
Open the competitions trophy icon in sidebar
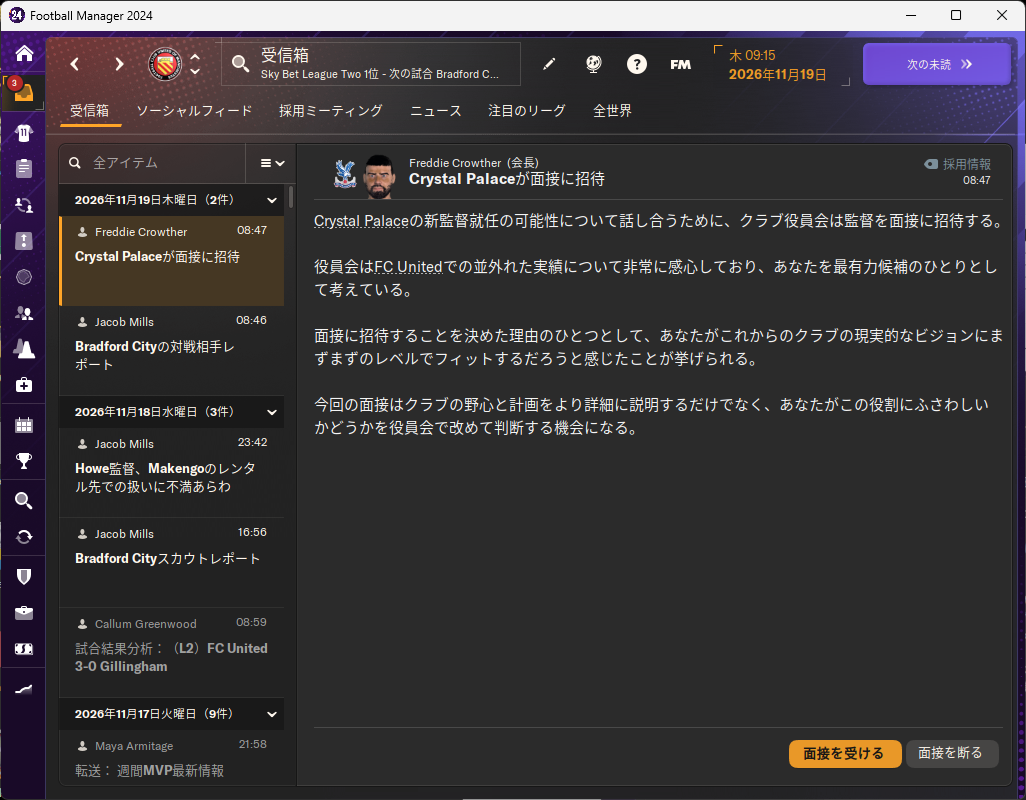tap(24, 461)
